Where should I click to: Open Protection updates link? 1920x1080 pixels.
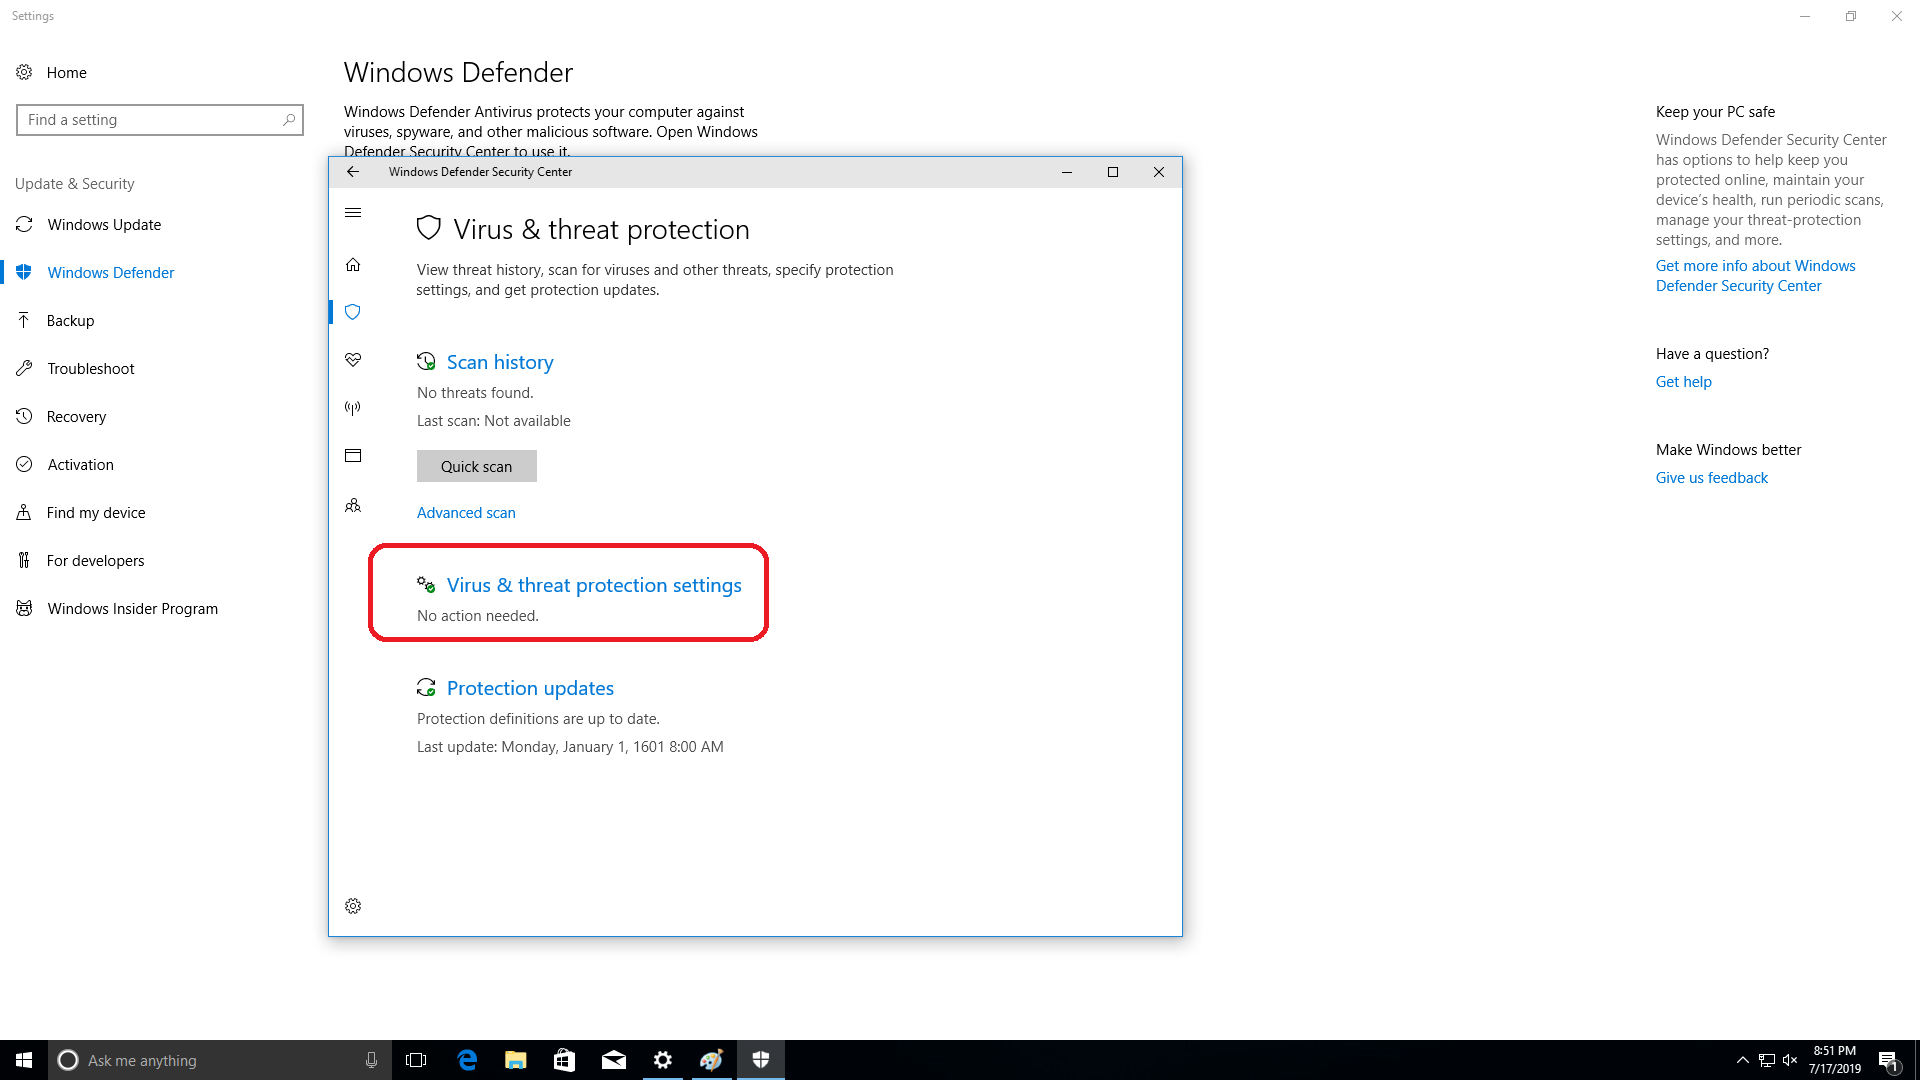pyautogui.click(x=530, y=688)
